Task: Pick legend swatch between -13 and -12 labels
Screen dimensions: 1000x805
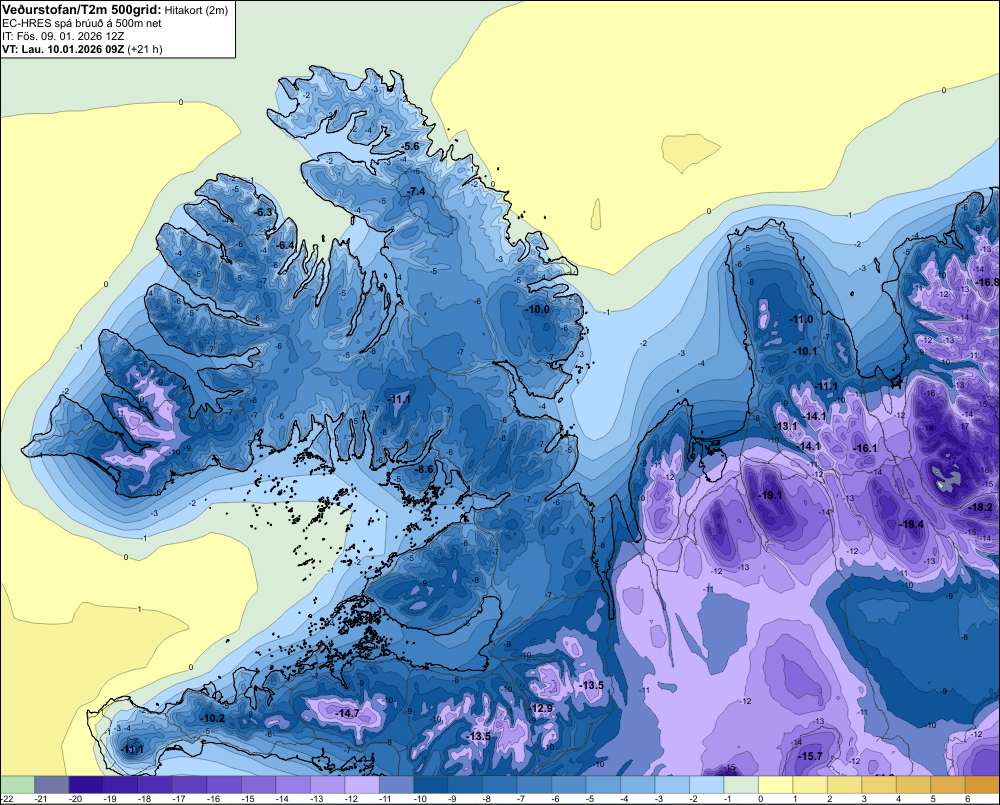Action: click(327, 785)
